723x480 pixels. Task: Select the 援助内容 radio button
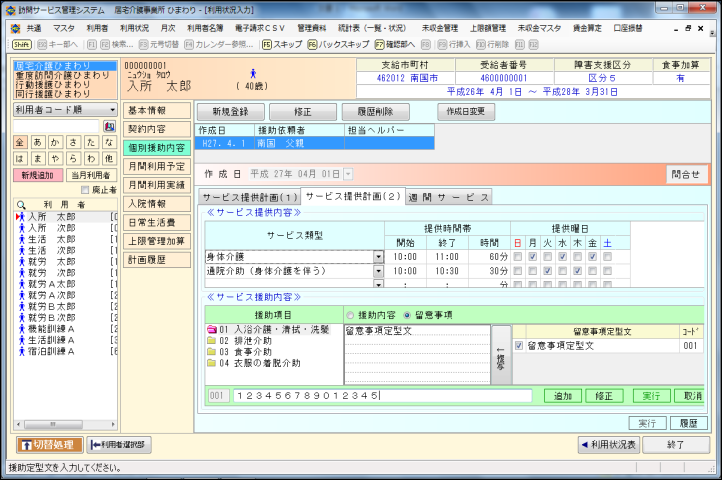(349, 312)
